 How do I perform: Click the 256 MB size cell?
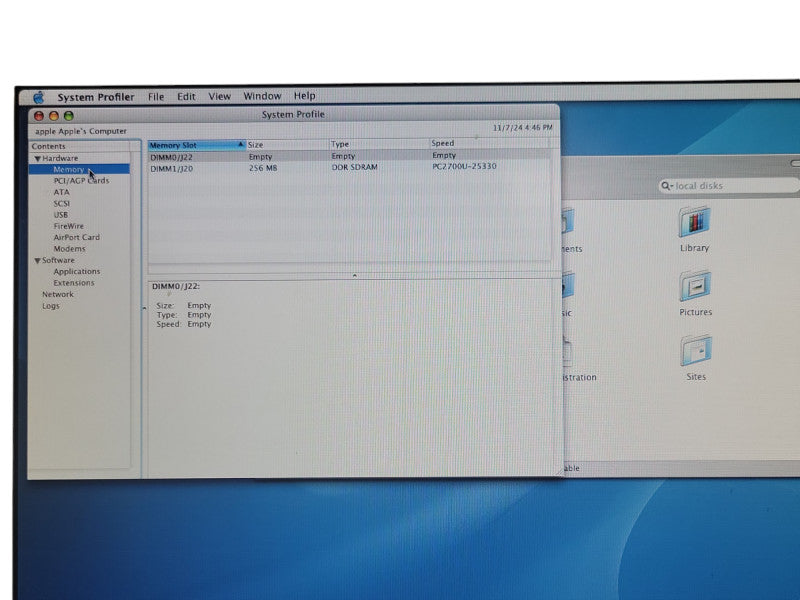click(x=263, y=168)
